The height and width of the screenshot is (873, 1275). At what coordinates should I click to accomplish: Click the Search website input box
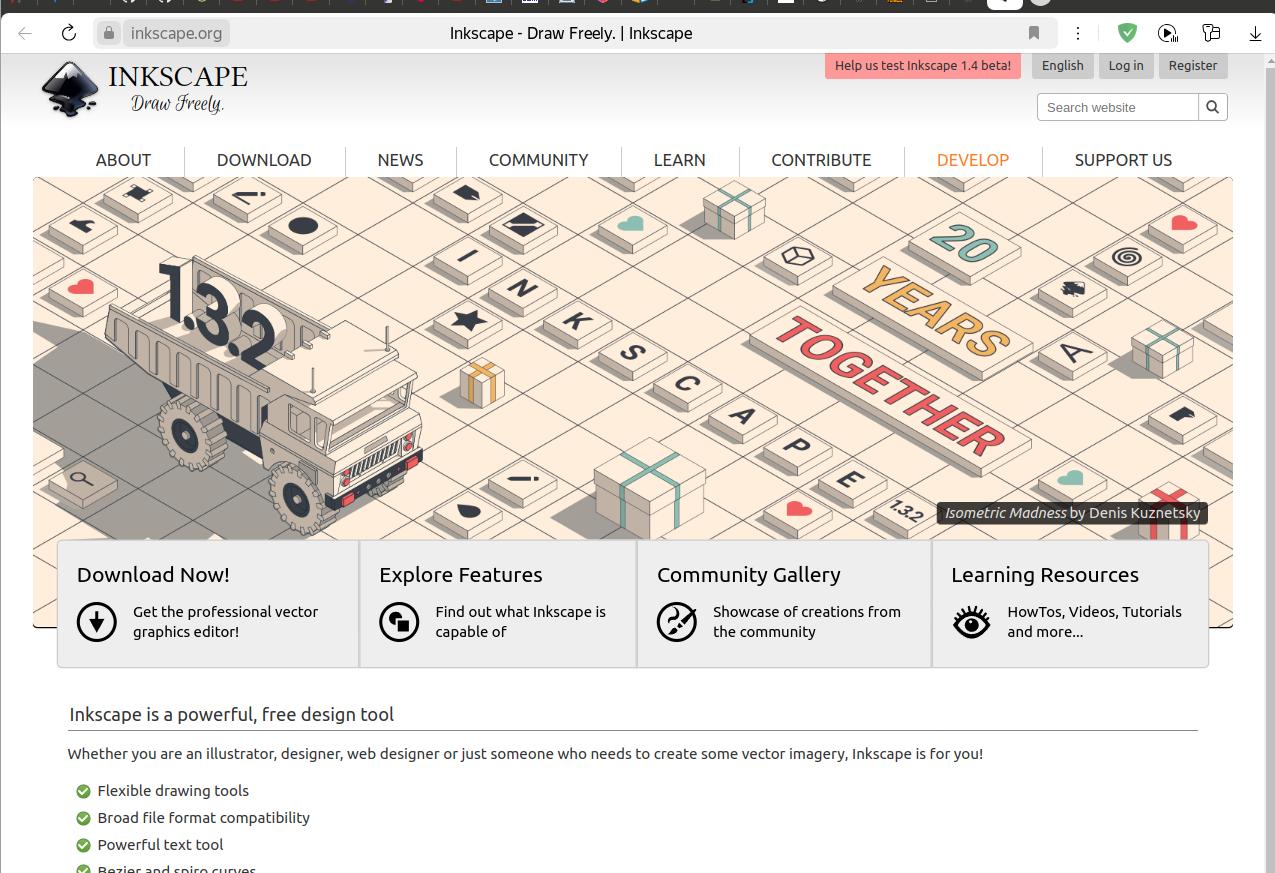click(x=1117, y=107)
